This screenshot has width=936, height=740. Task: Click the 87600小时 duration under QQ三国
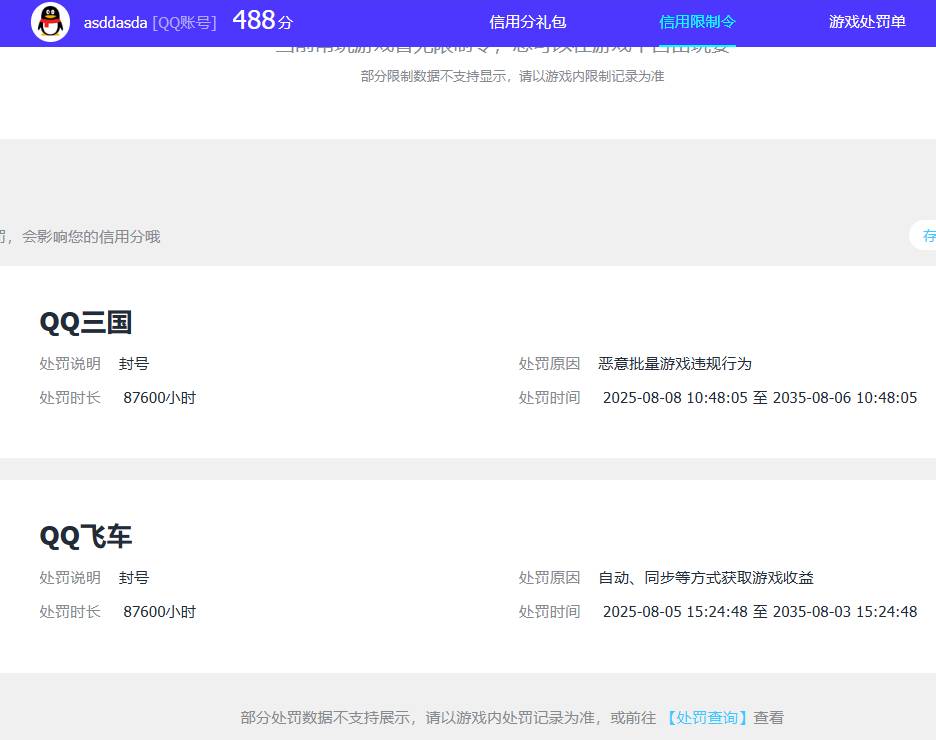coord(159,398)
